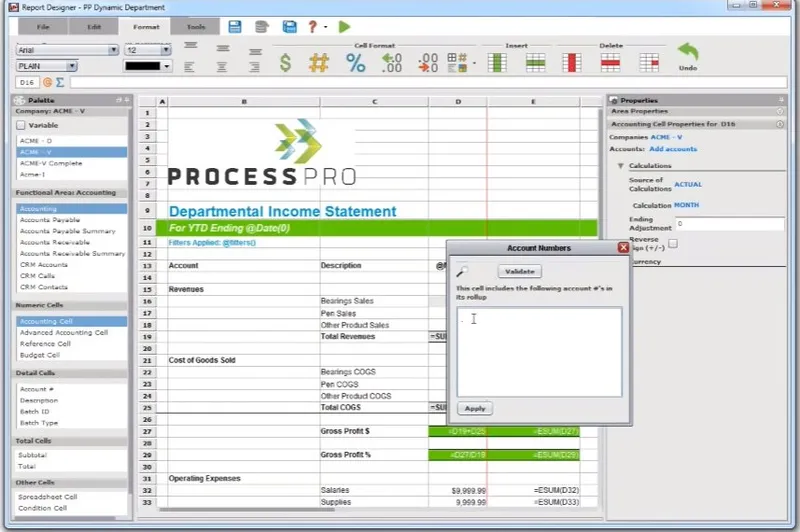
Task: Expand the Area Properties section
Action: [x=780, y=111]
